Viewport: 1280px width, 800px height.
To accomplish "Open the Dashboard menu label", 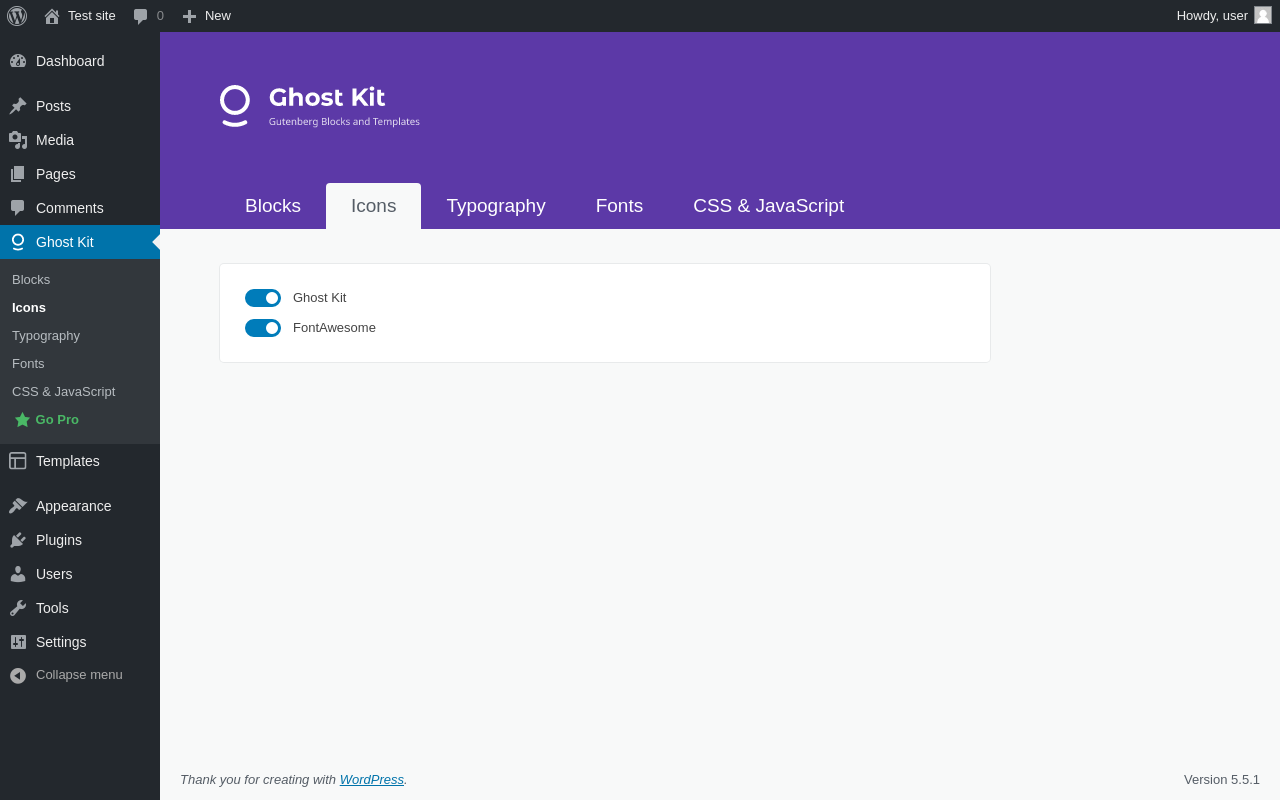I will click(x=70, y=61).
